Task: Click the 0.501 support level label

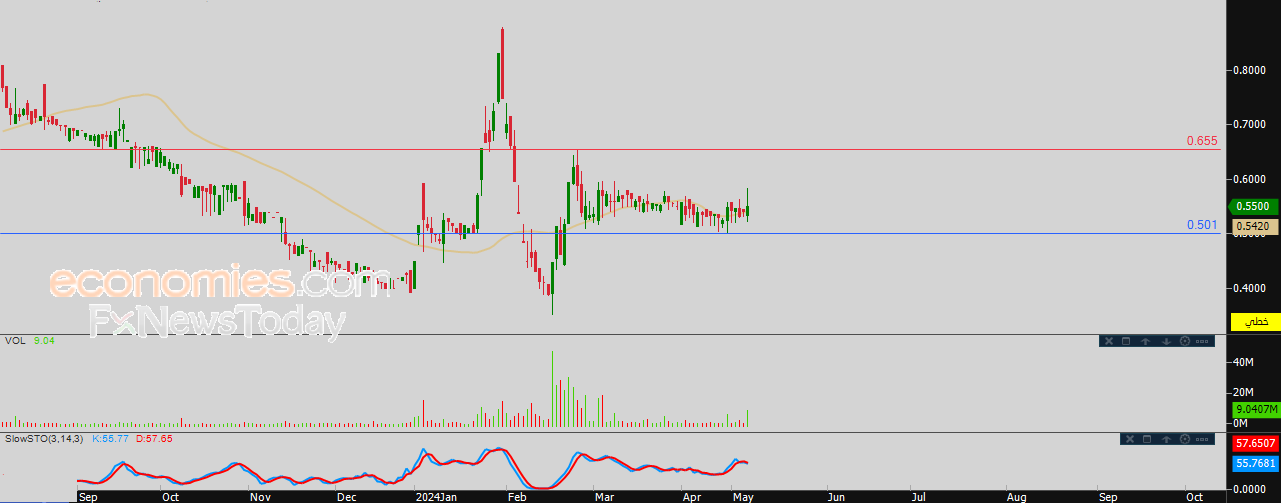Action: (1202, 225)
